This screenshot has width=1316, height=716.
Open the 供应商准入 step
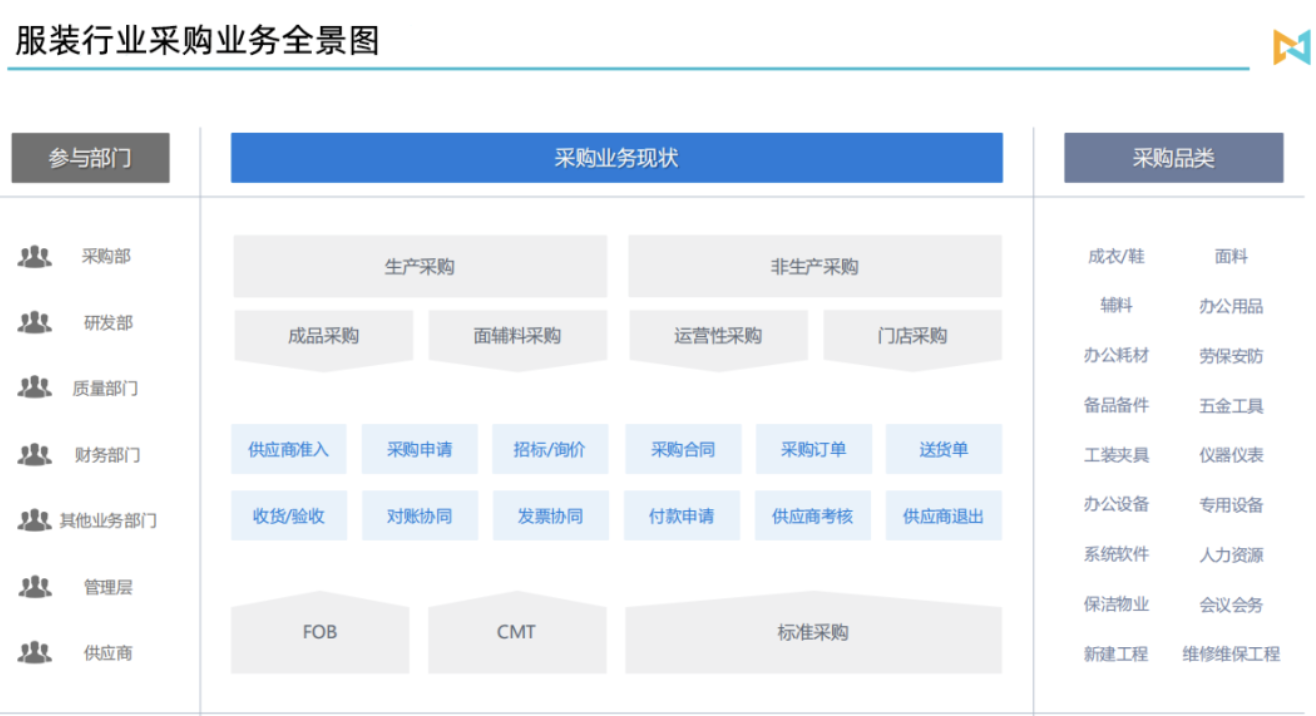[288, 449]
